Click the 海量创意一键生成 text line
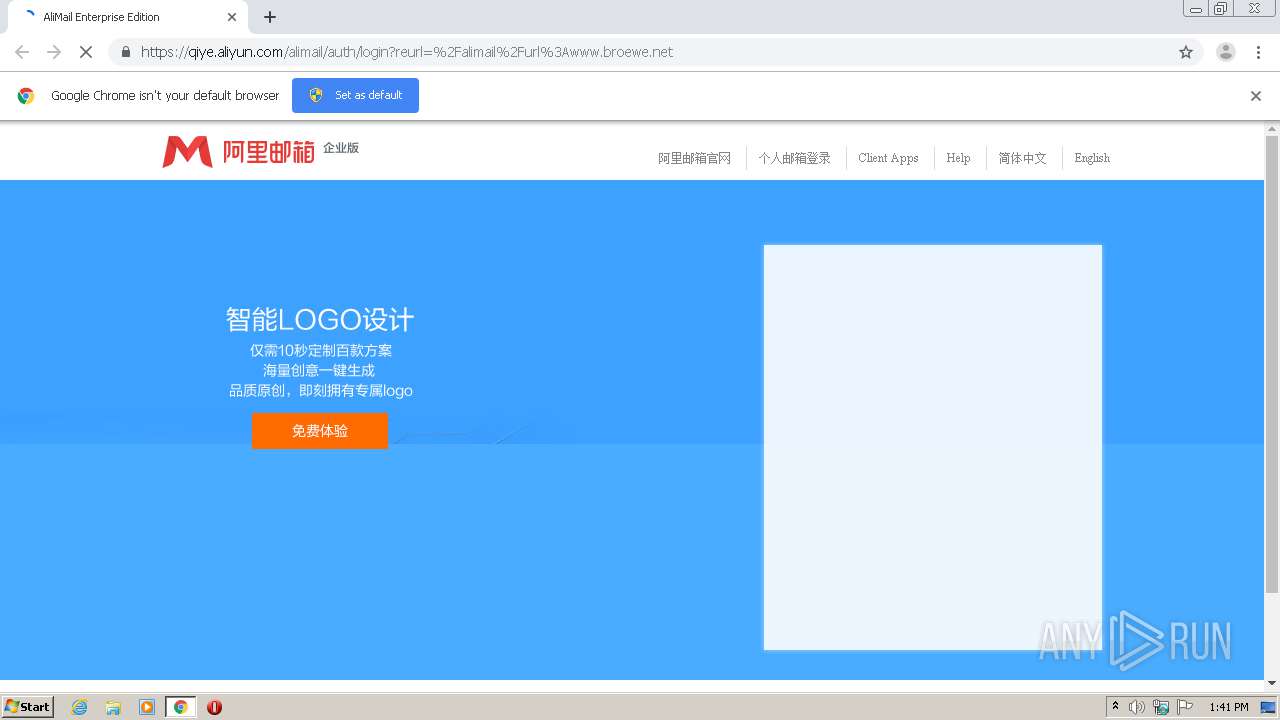The height and width of the screenshot is (720, 1280). pos(320,371)
